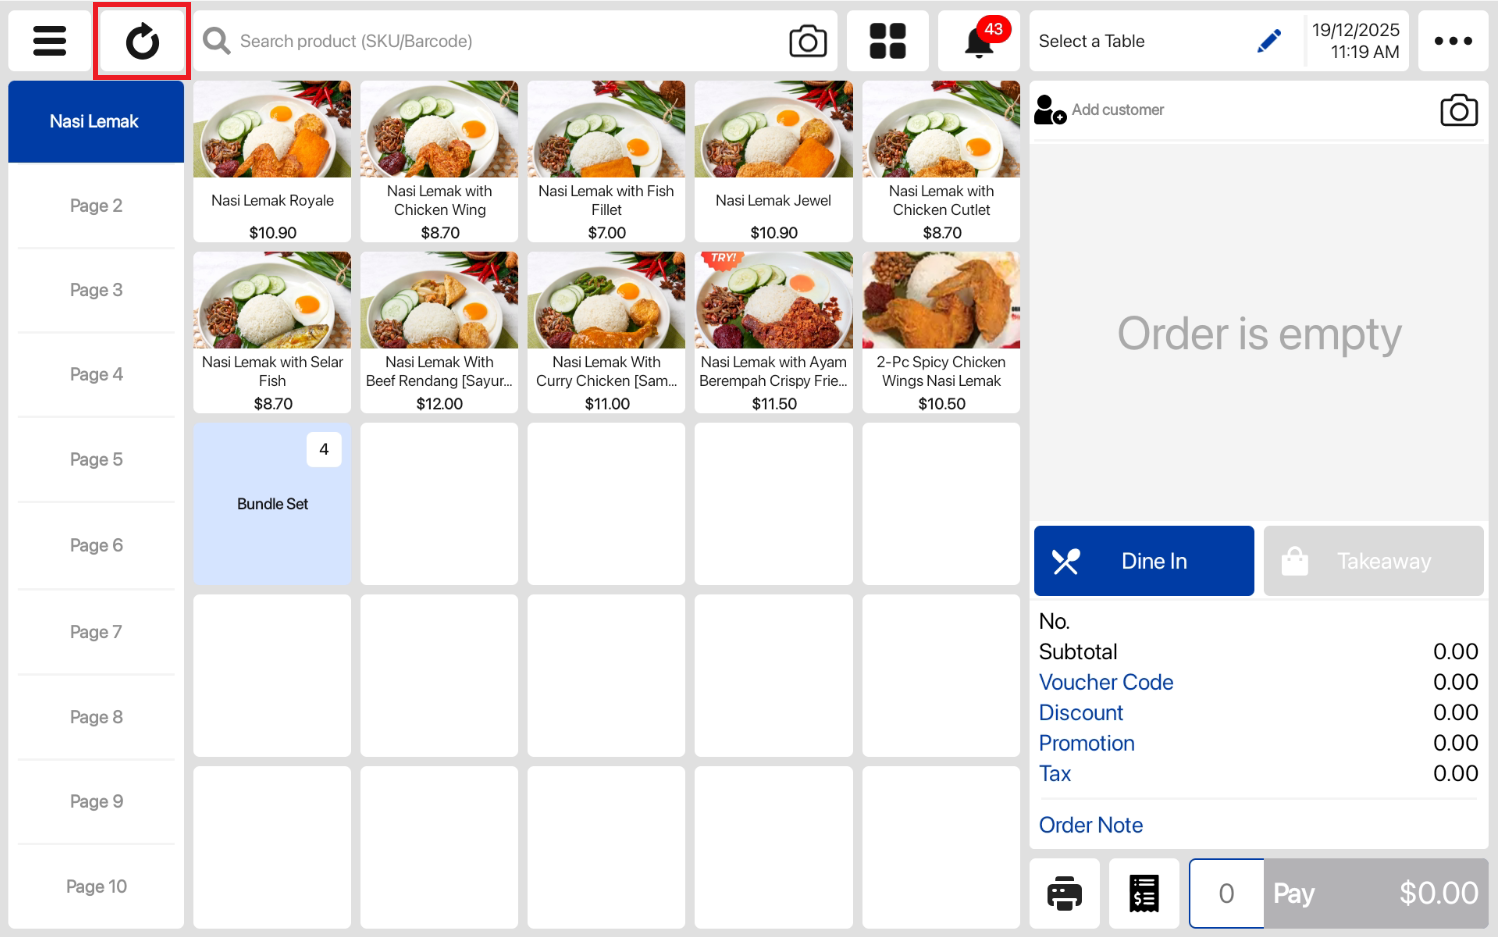This screenshot has width=1498, height=937.
Task: Click the refresh/reload icon
Action: click(142, 42)
